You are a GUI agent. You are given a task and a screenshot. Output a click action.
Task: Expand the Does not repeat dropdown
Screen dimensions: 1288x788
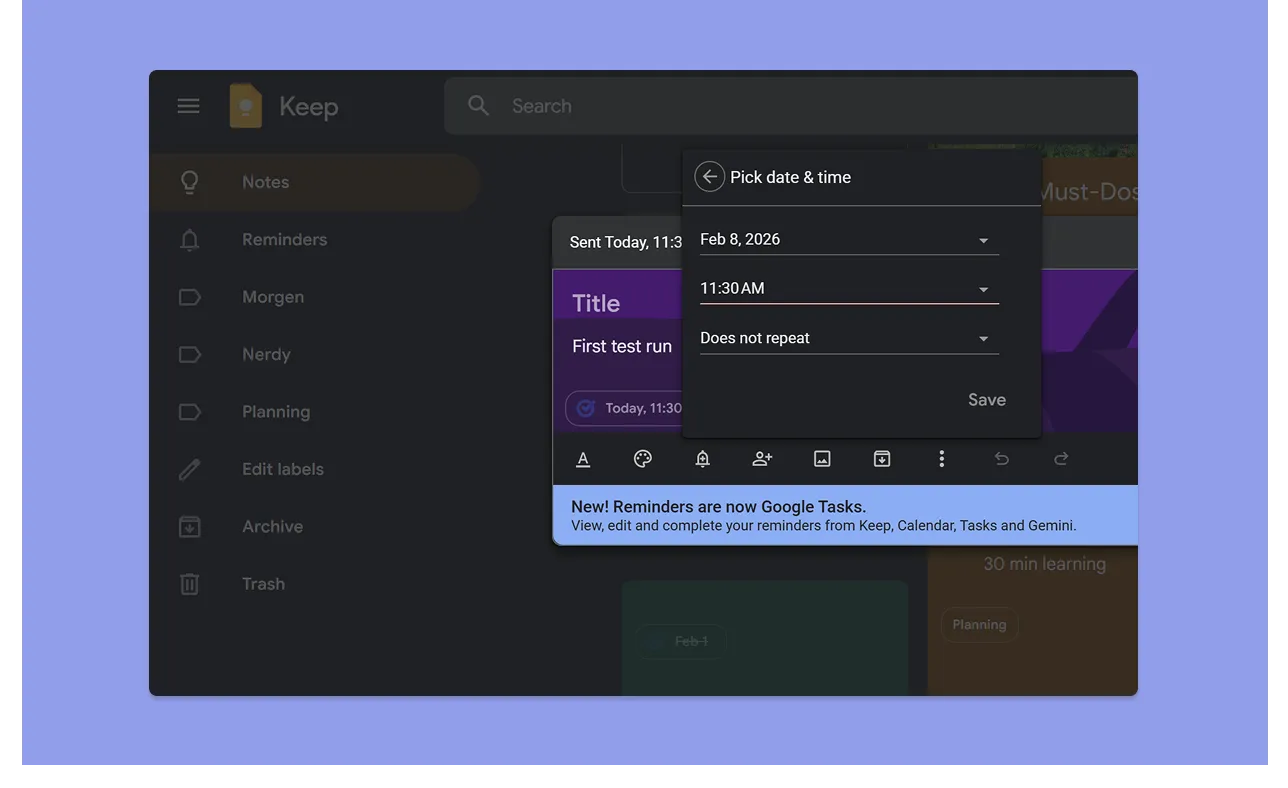click(983, 338)
